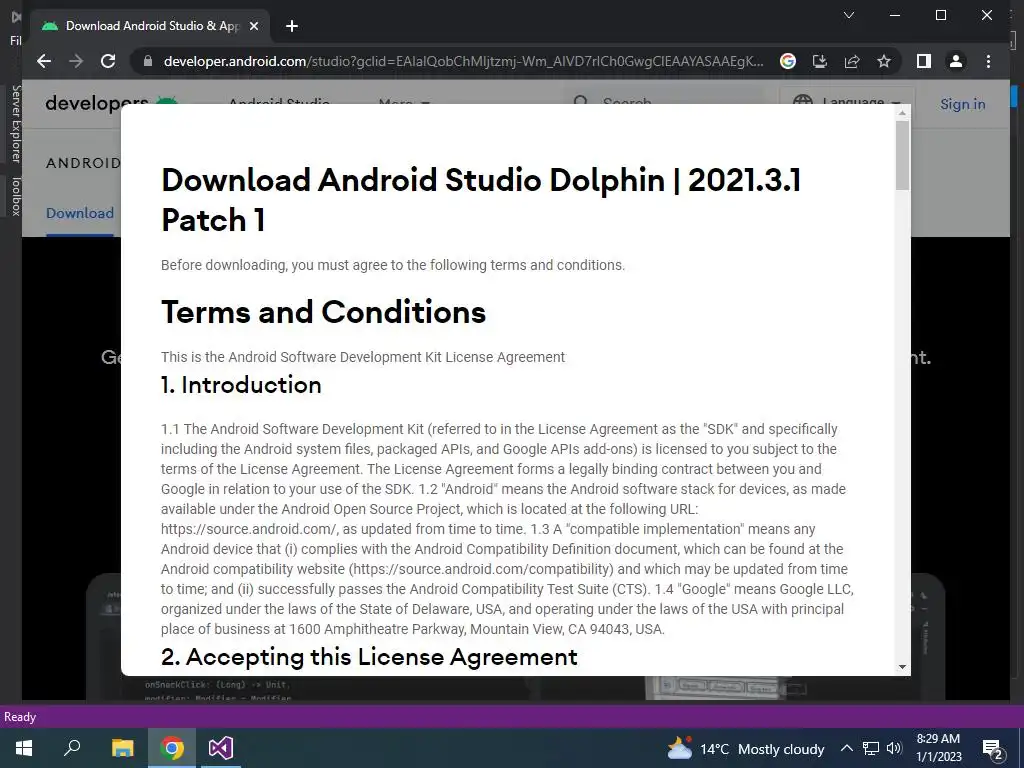Image resolution: width=1024 pixels, height=768 pixels.
Task: Reload the Android Studio page
Action: tap(108, 61)
